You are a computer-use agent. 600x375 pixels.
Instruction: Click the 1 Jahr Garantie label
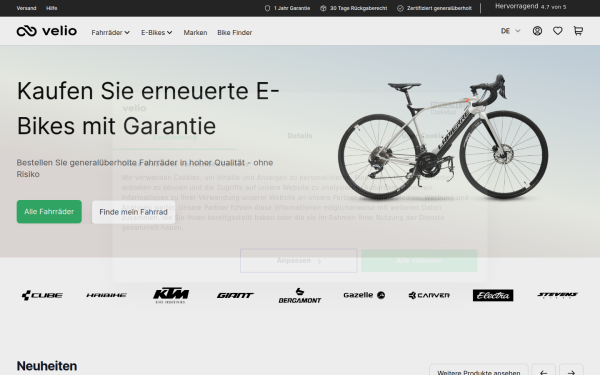(287, 8)
